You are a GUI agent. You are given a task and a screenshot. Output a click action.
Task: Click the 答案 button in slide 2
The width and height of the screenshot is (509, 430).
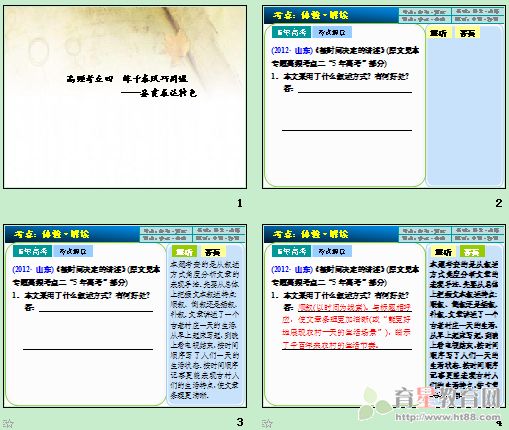467,33
